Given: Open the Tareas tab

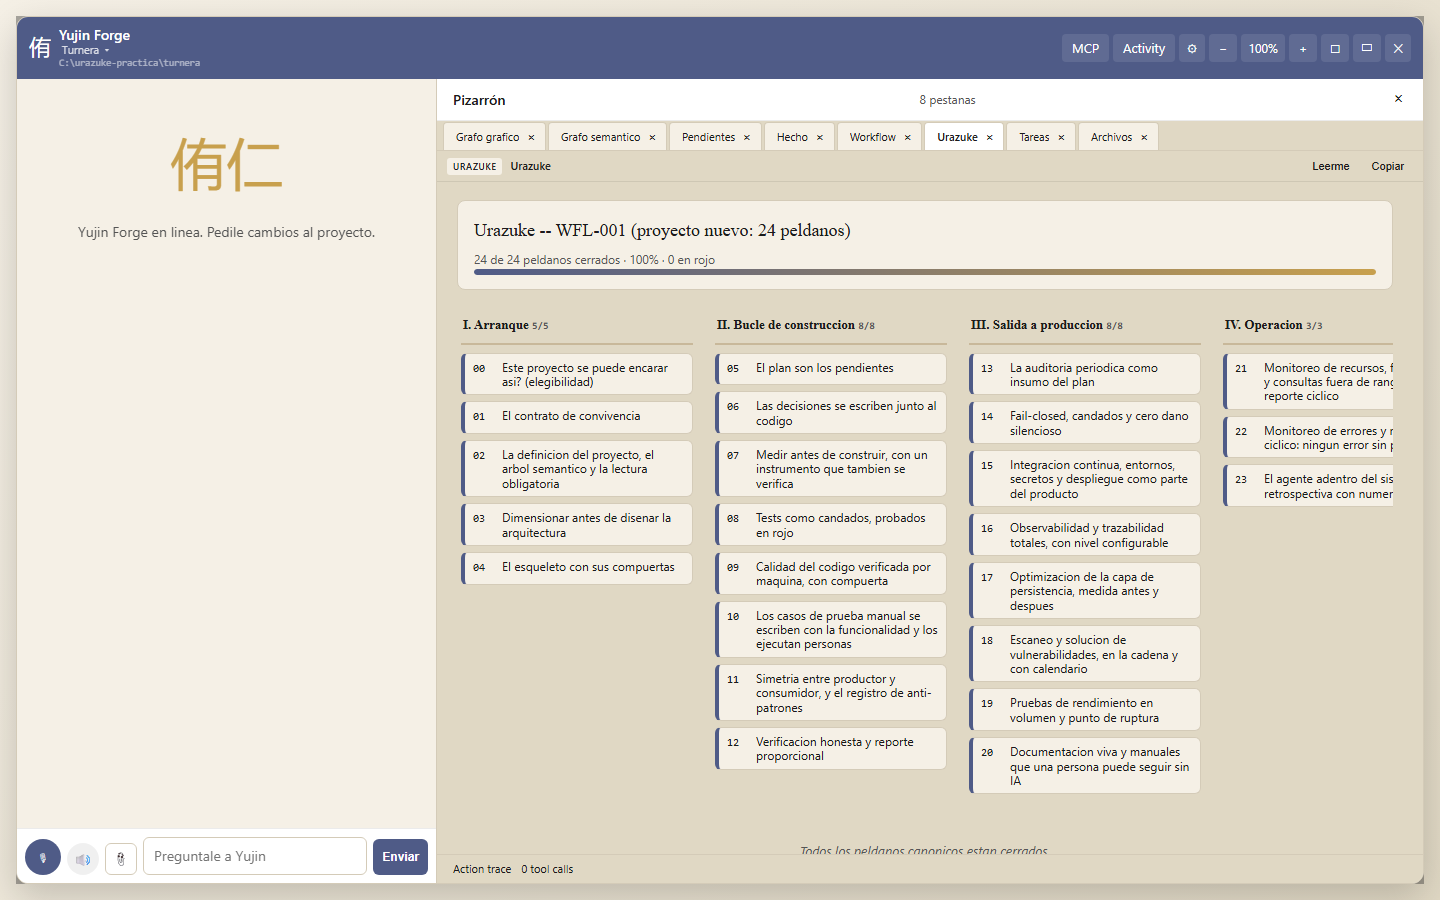Looking at the screenshot, I should pyautogui.click(x=1034, y=137).
